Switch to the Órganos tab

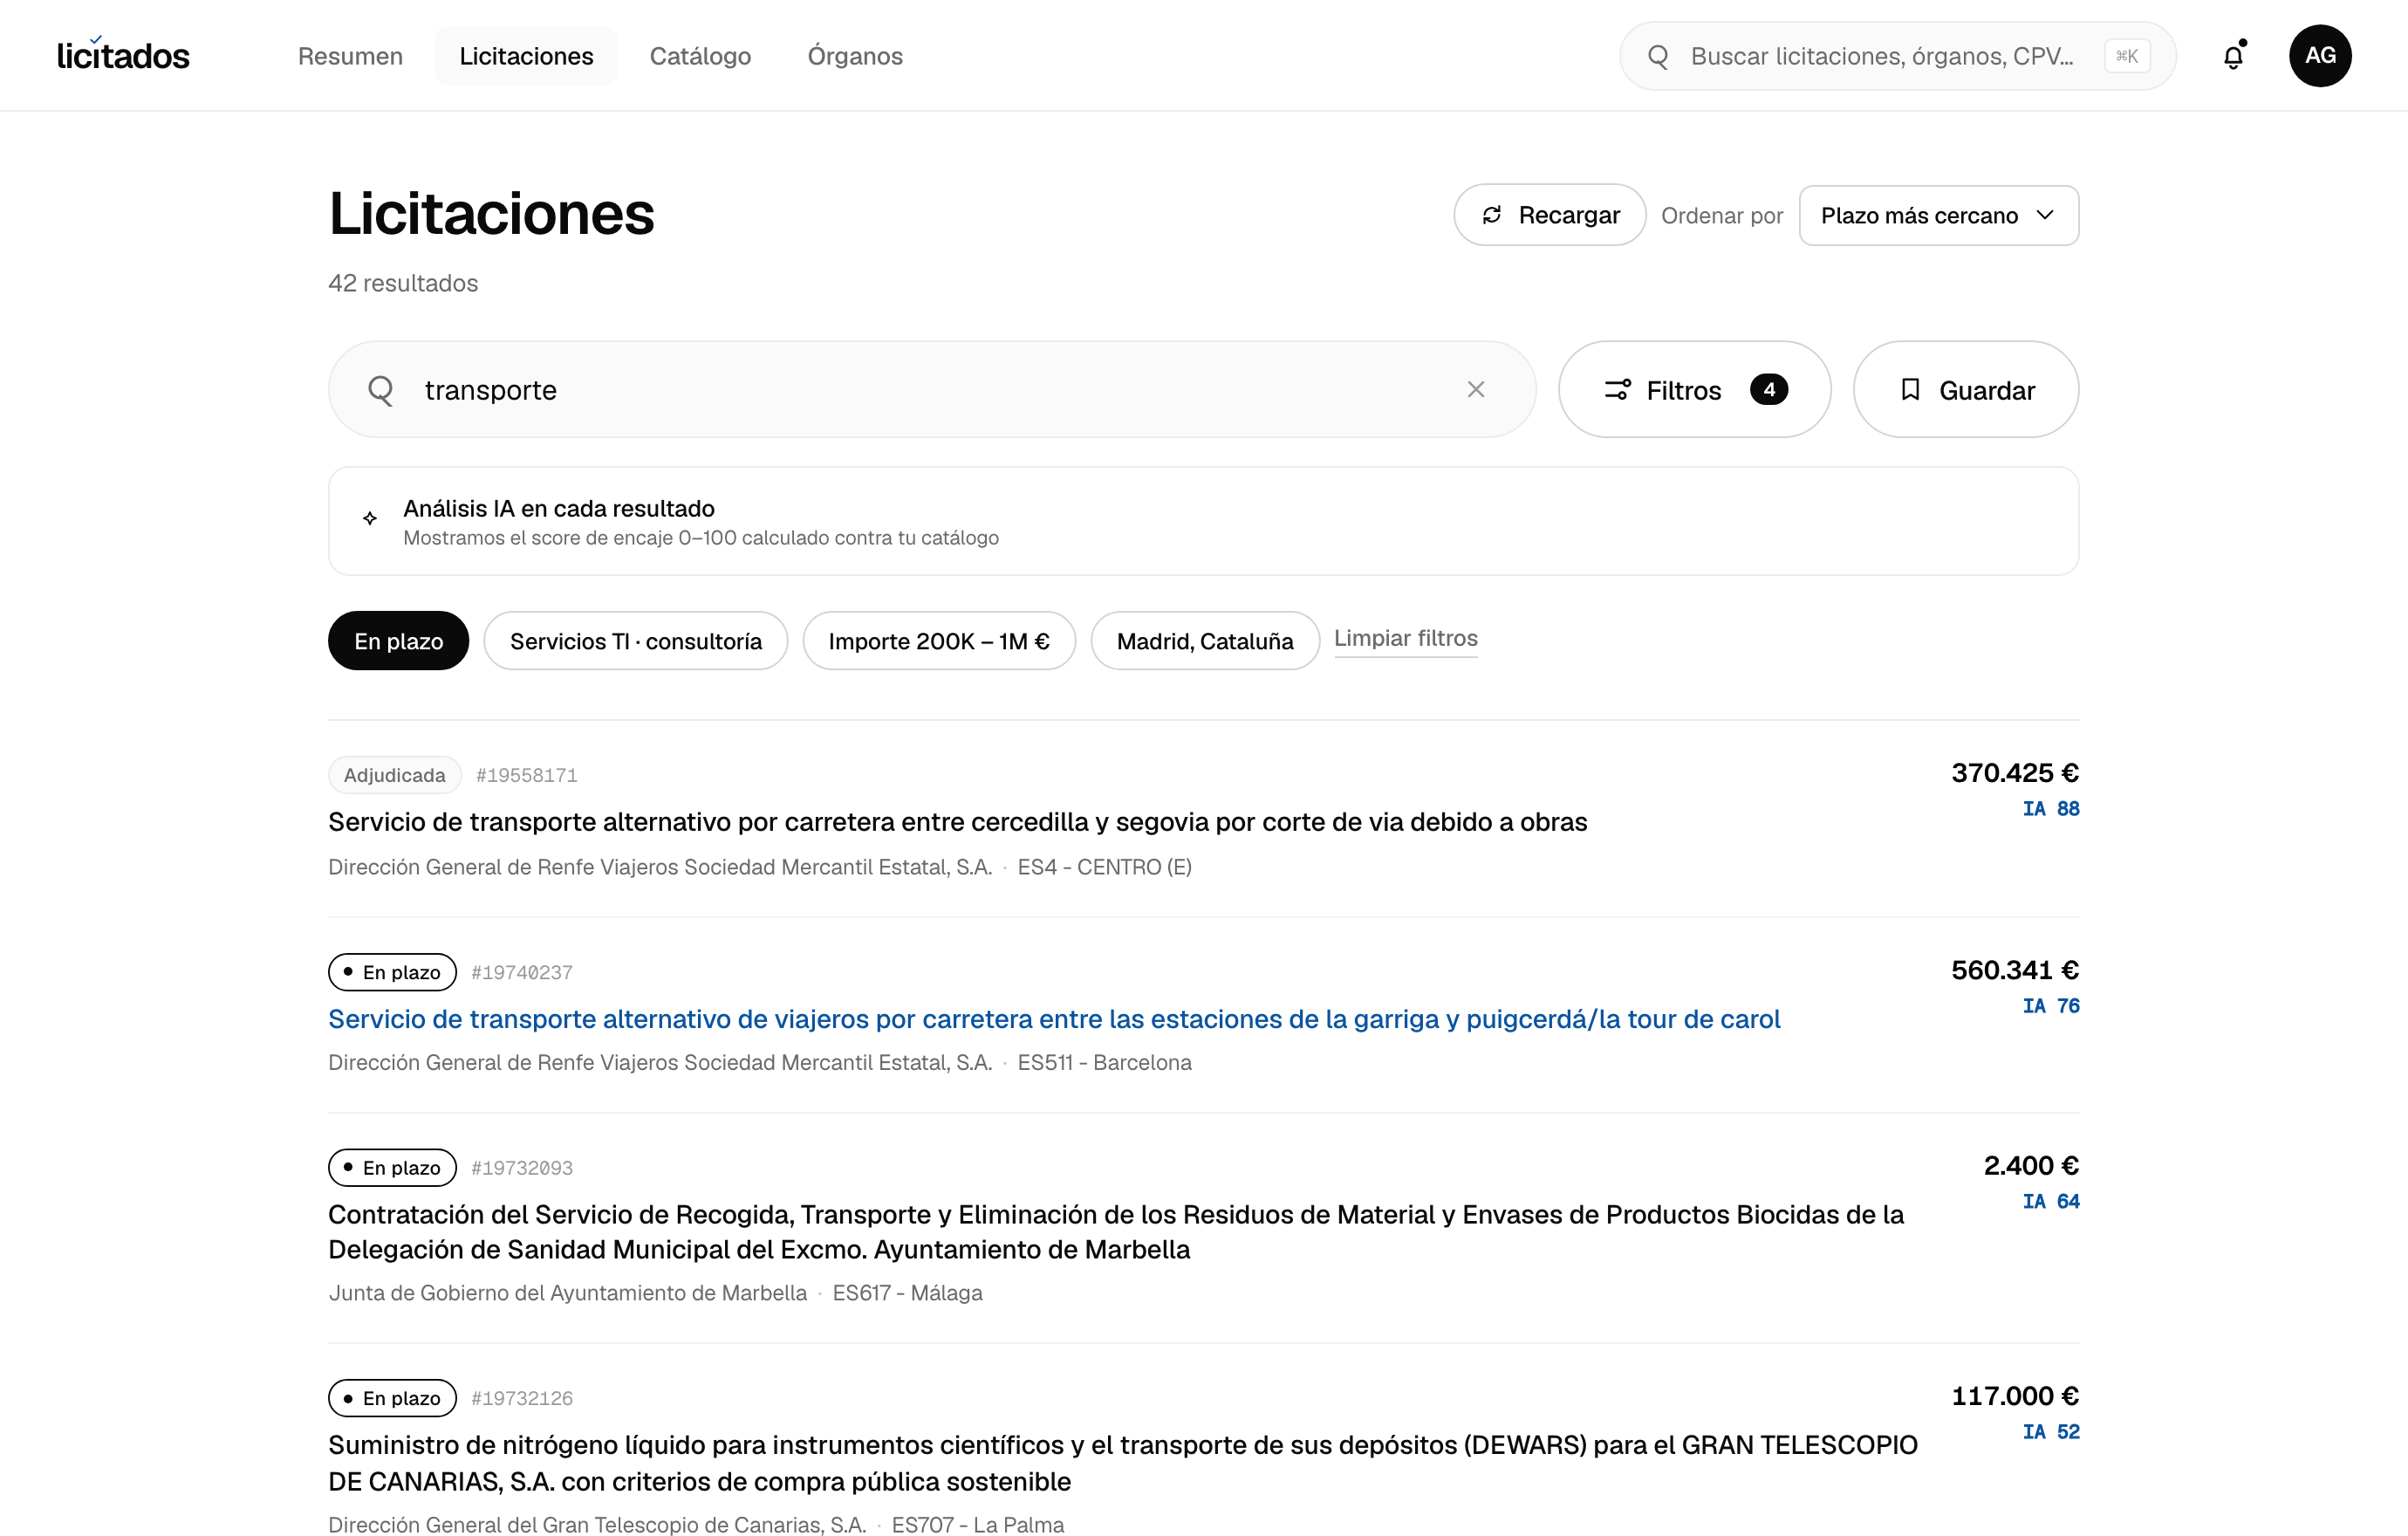click(x=855, y=56)
